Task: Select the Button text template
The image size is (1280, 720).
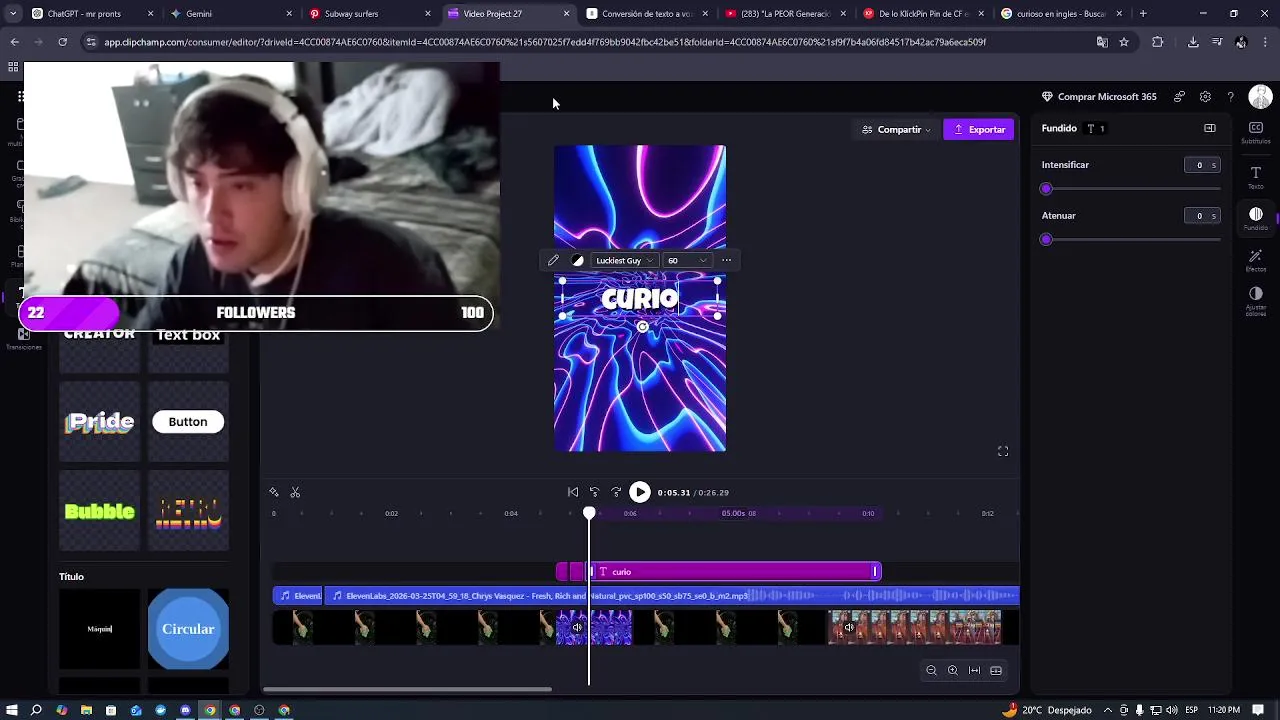Action: (x=188, y=421)
